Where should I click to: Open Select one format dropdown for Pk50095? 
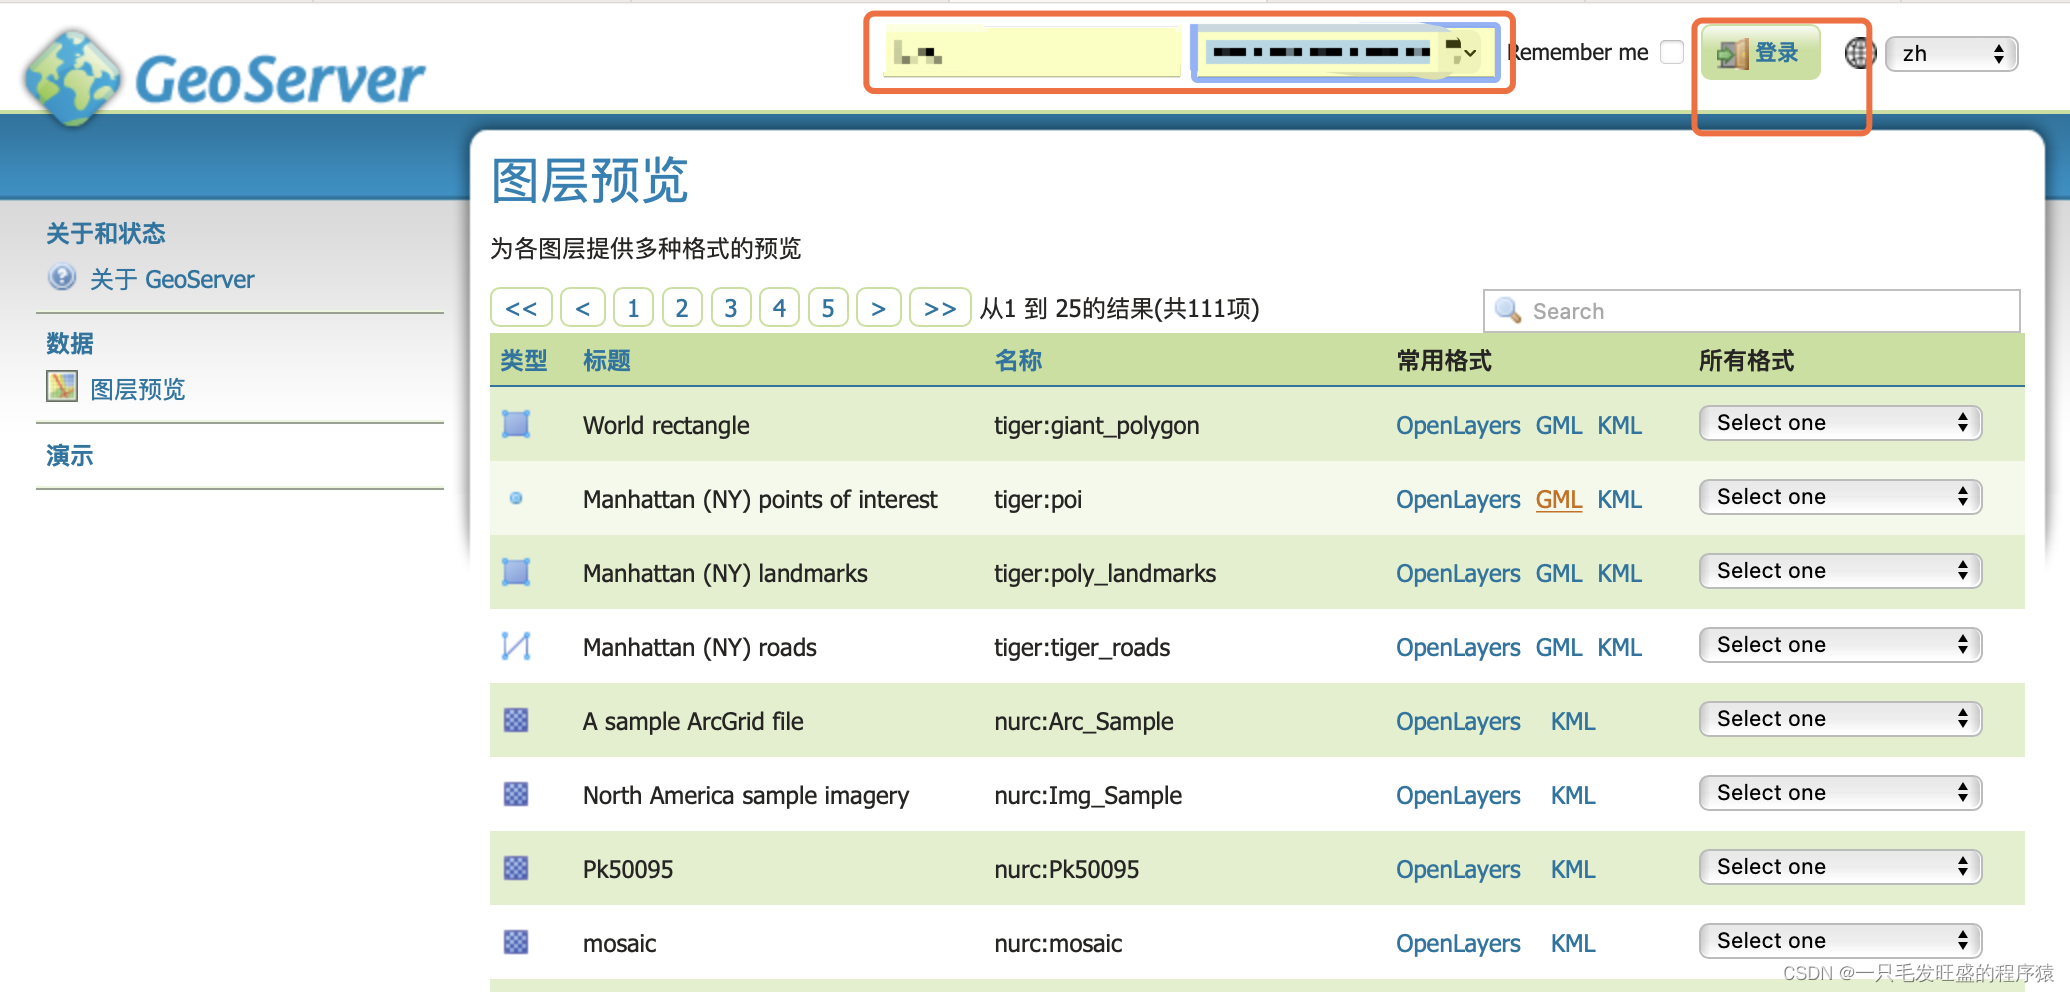tap(1839, 866)
